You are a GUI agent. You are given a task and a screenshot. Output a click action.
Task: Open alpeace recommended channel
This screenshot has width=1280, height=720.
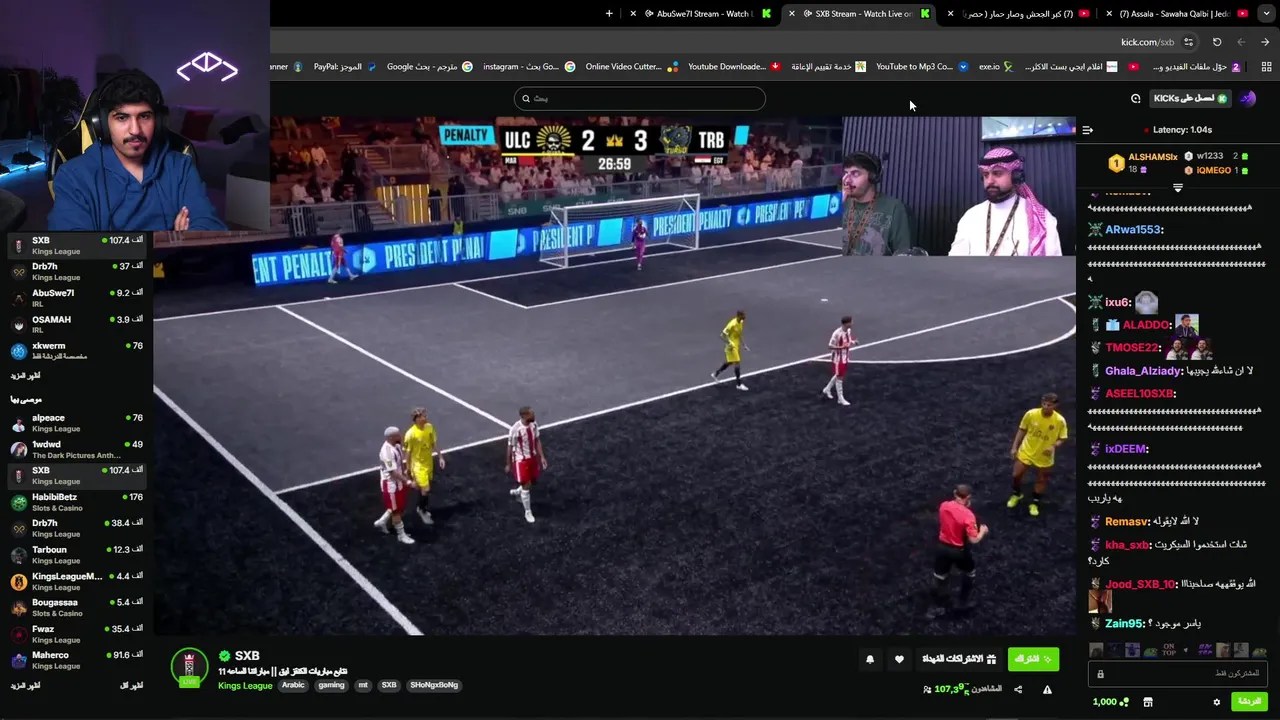pos(77,423)
